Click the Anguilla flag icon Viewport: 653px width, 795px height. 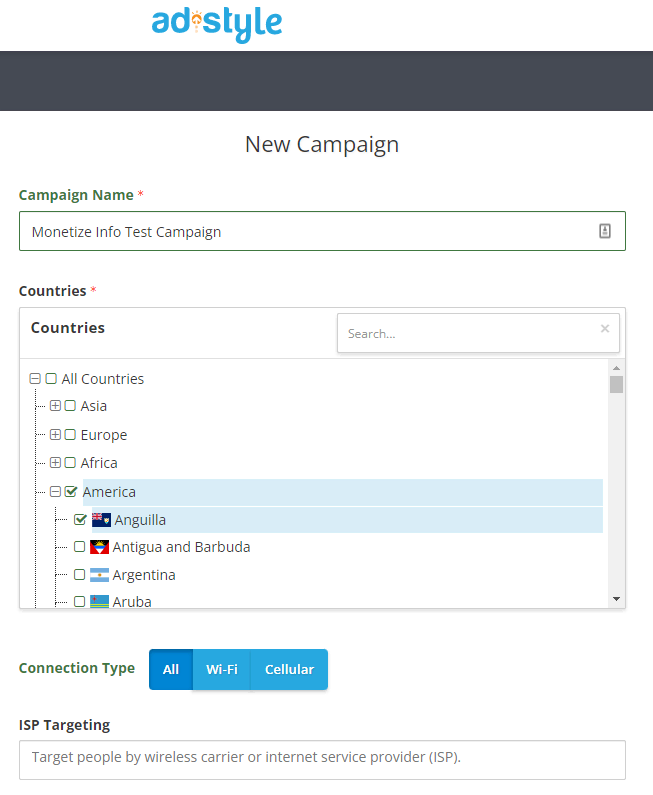101,520
